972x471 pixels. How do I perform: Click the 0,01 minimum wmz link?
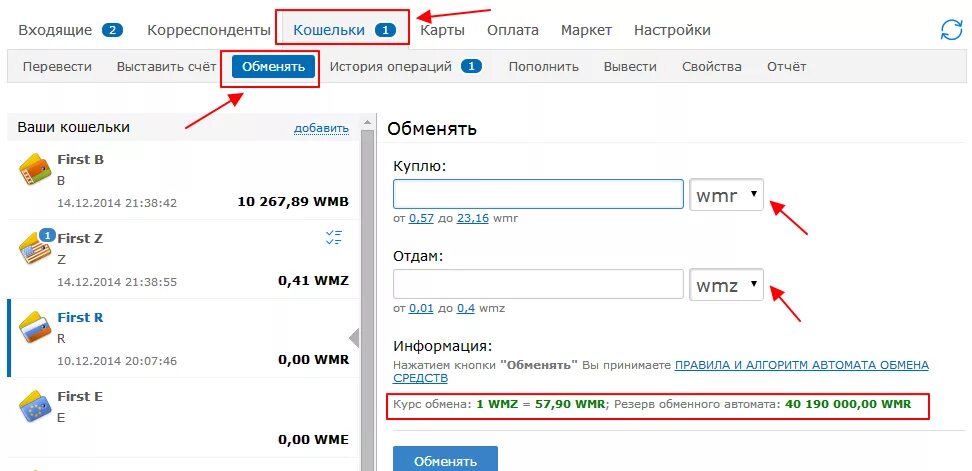coord(422,308)
